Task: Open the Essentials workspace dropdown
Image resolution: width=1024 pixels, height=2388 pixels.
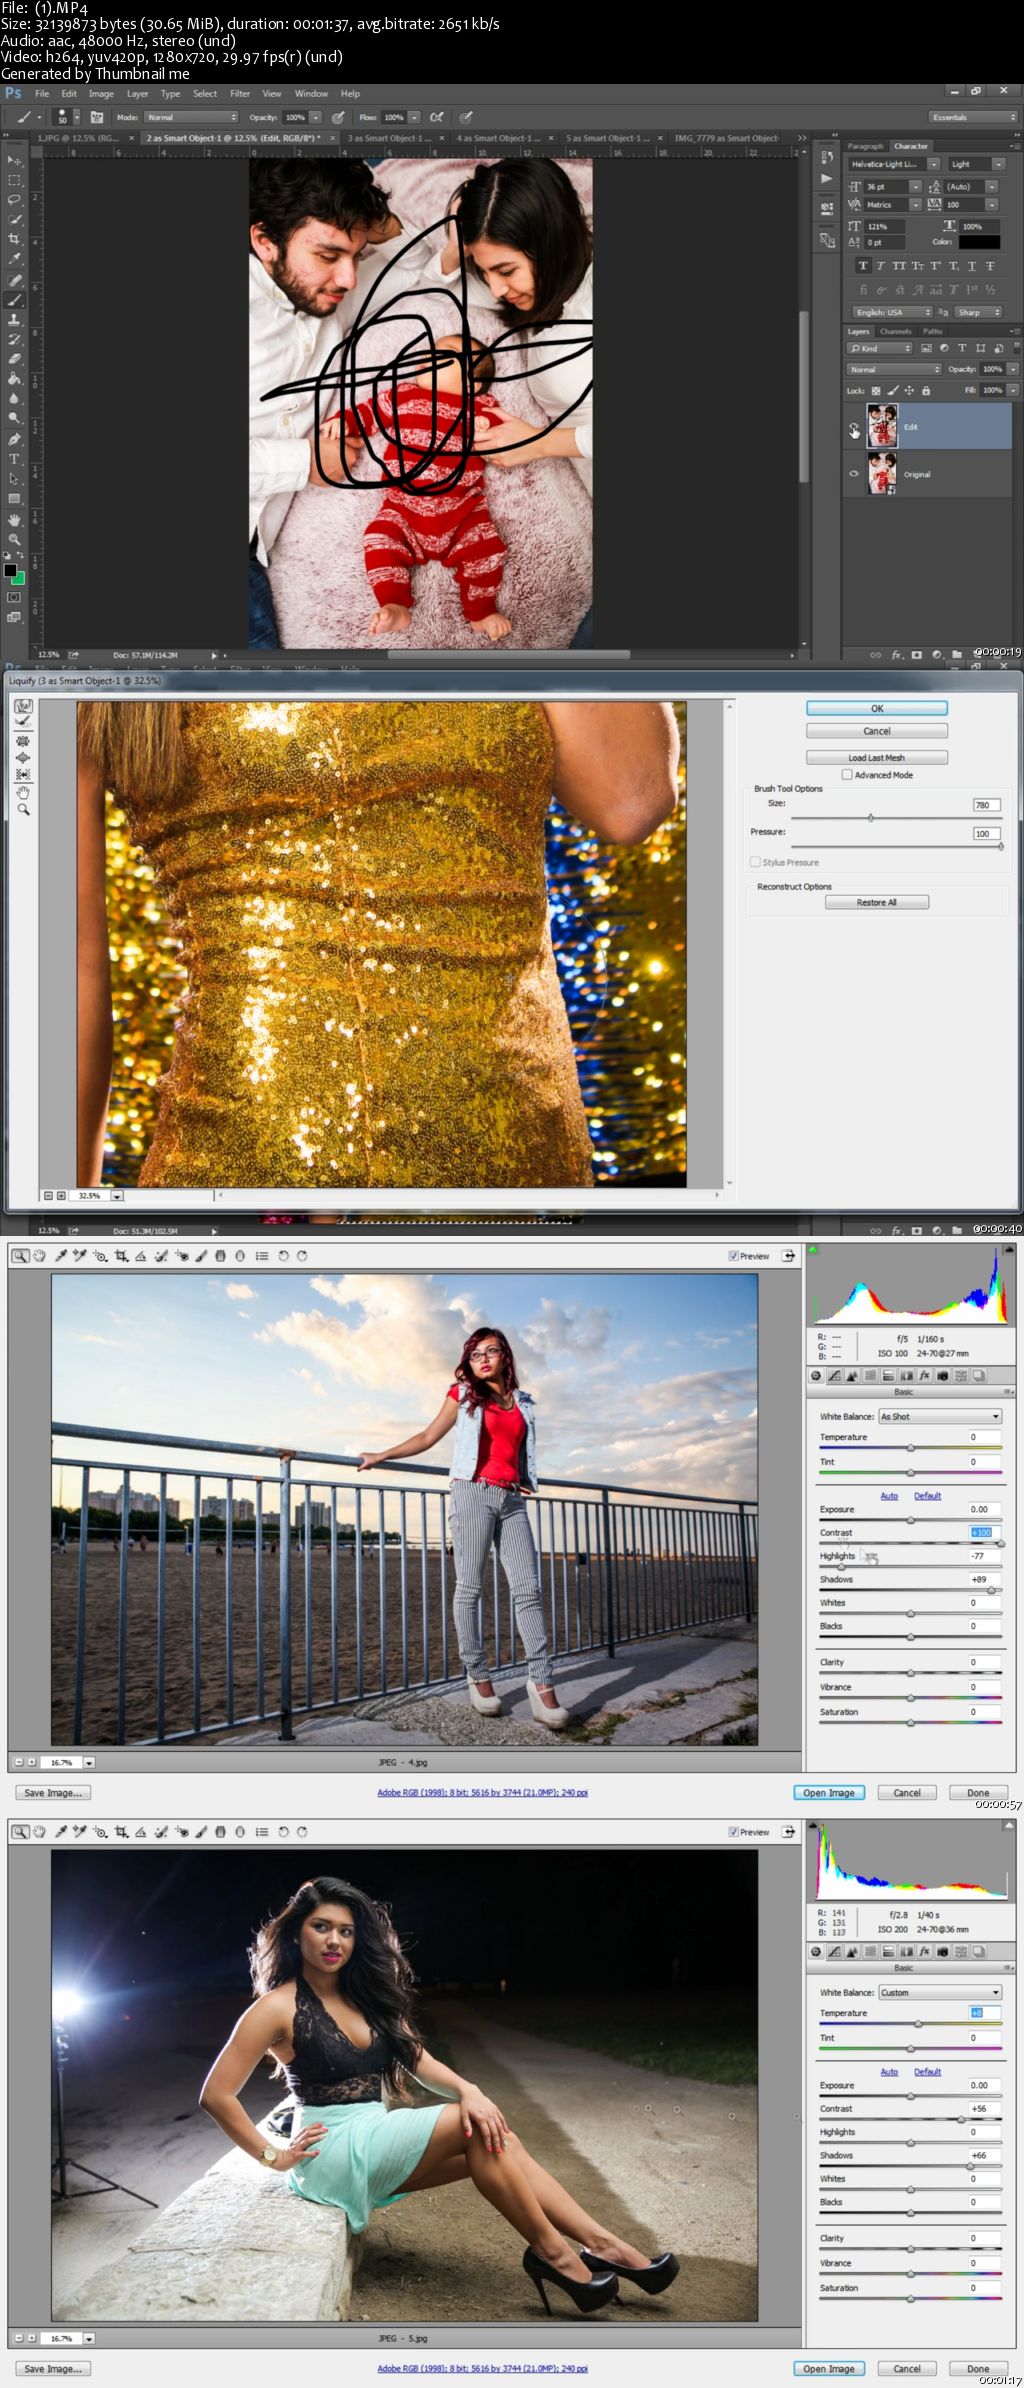Action: [x=972, y=117]
